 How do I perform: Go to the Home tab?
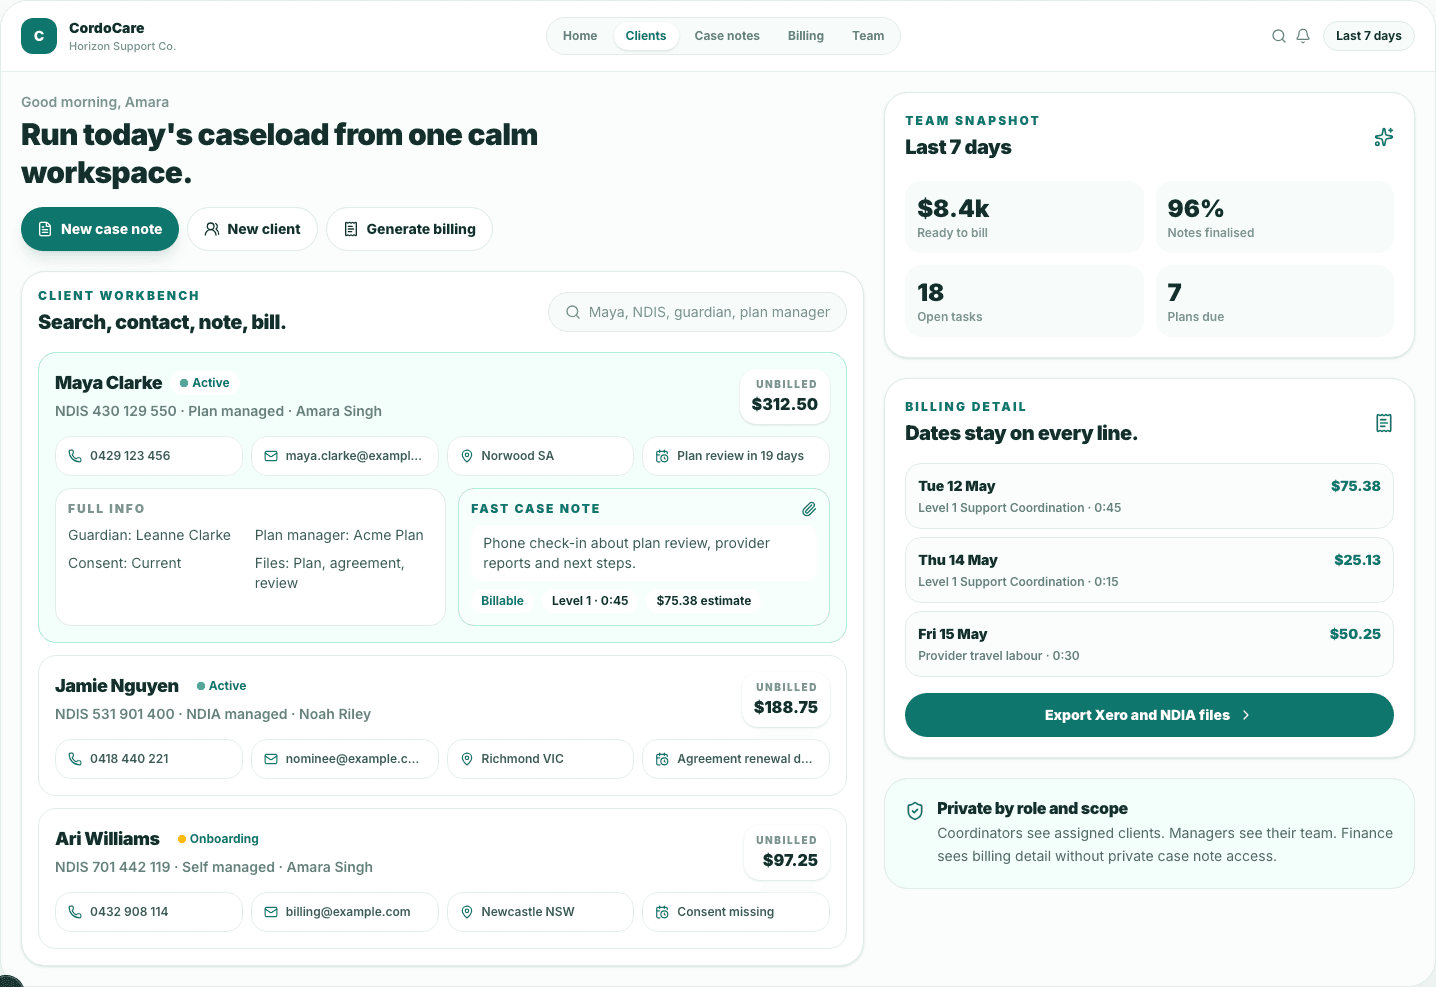(x=580, y=36)
